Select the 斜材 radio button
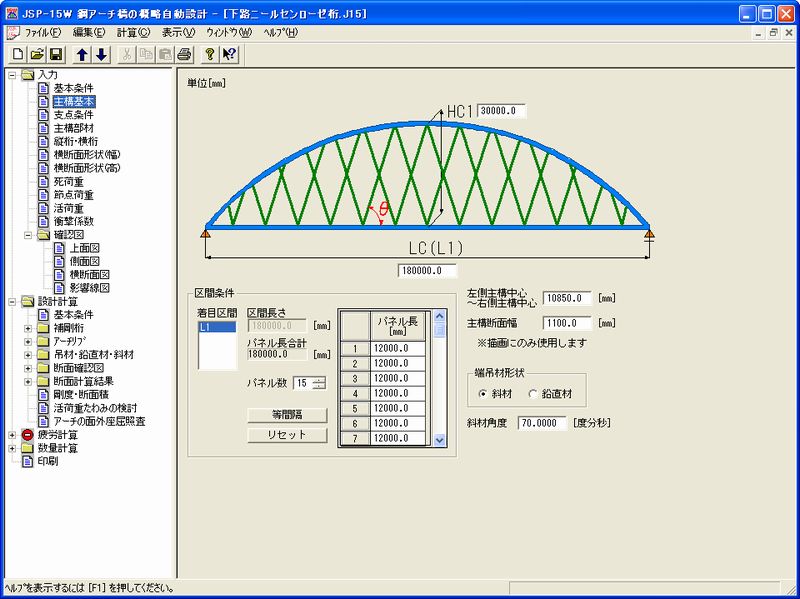Image resolution: width=800 pixels, height=599 pixels. tap(484, 392)
